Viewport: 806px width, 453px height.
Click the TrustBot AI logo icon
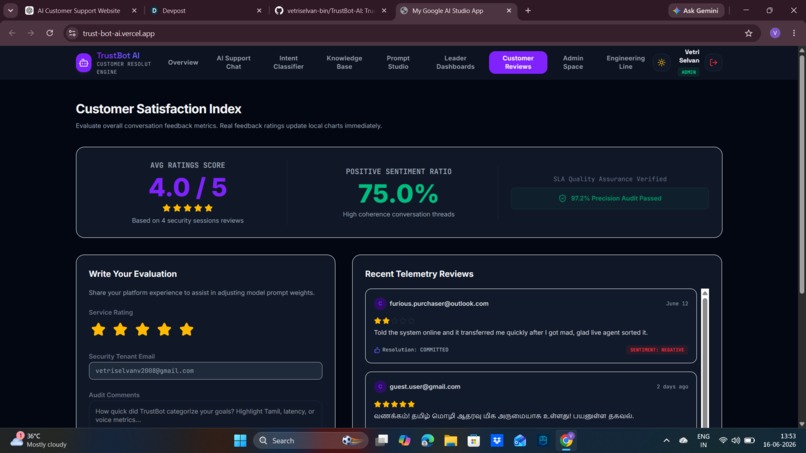[84, 63]
